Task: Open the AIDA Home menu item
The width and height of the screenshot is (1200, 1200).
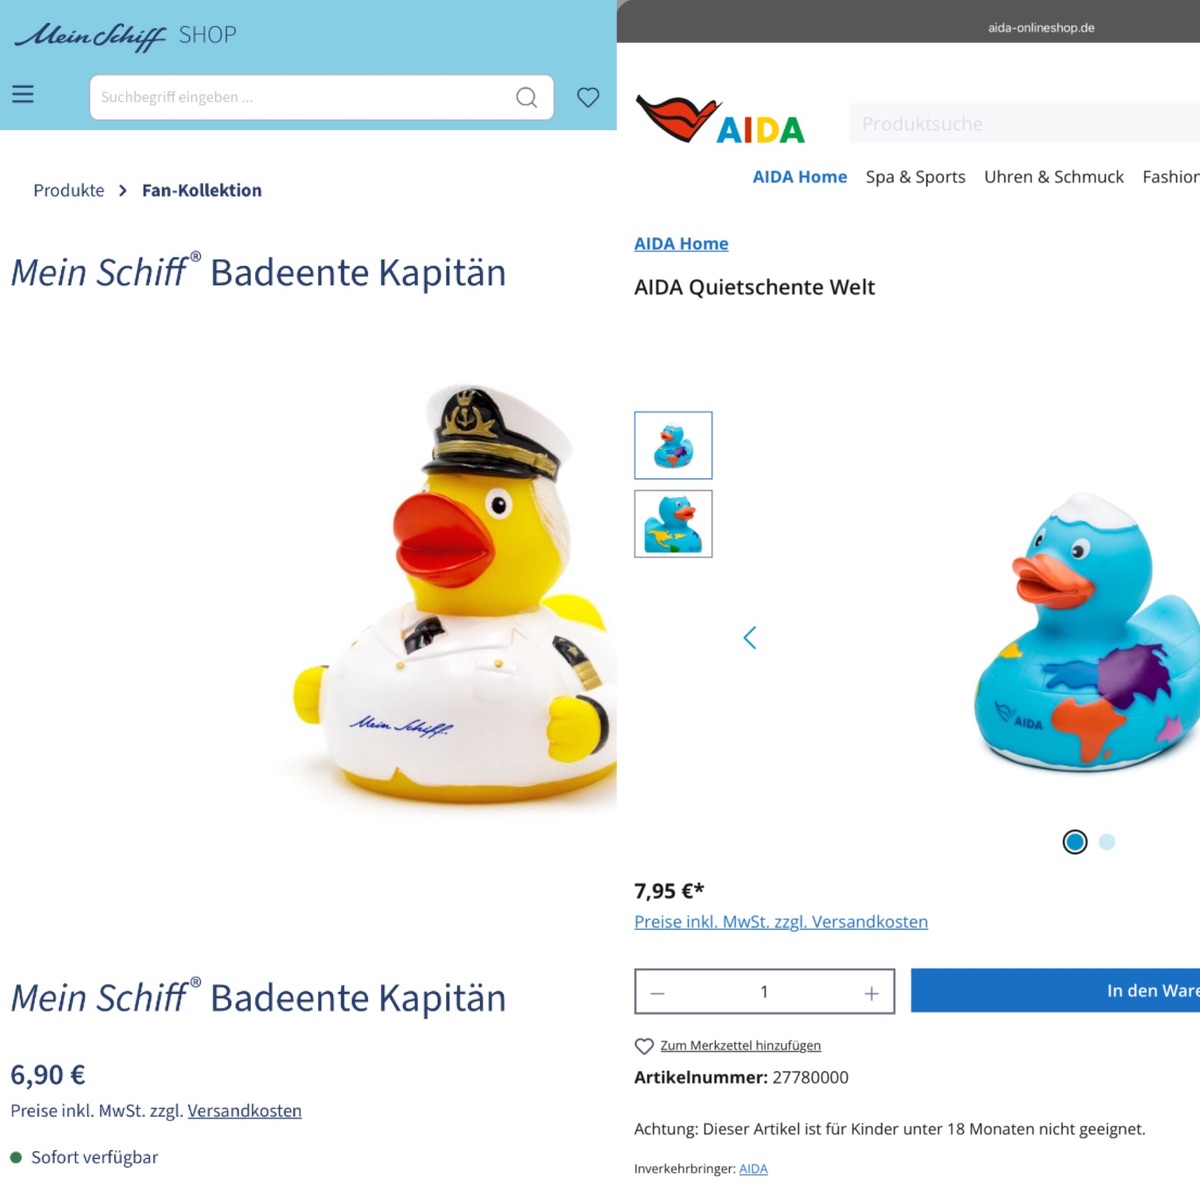Action: 799,177
